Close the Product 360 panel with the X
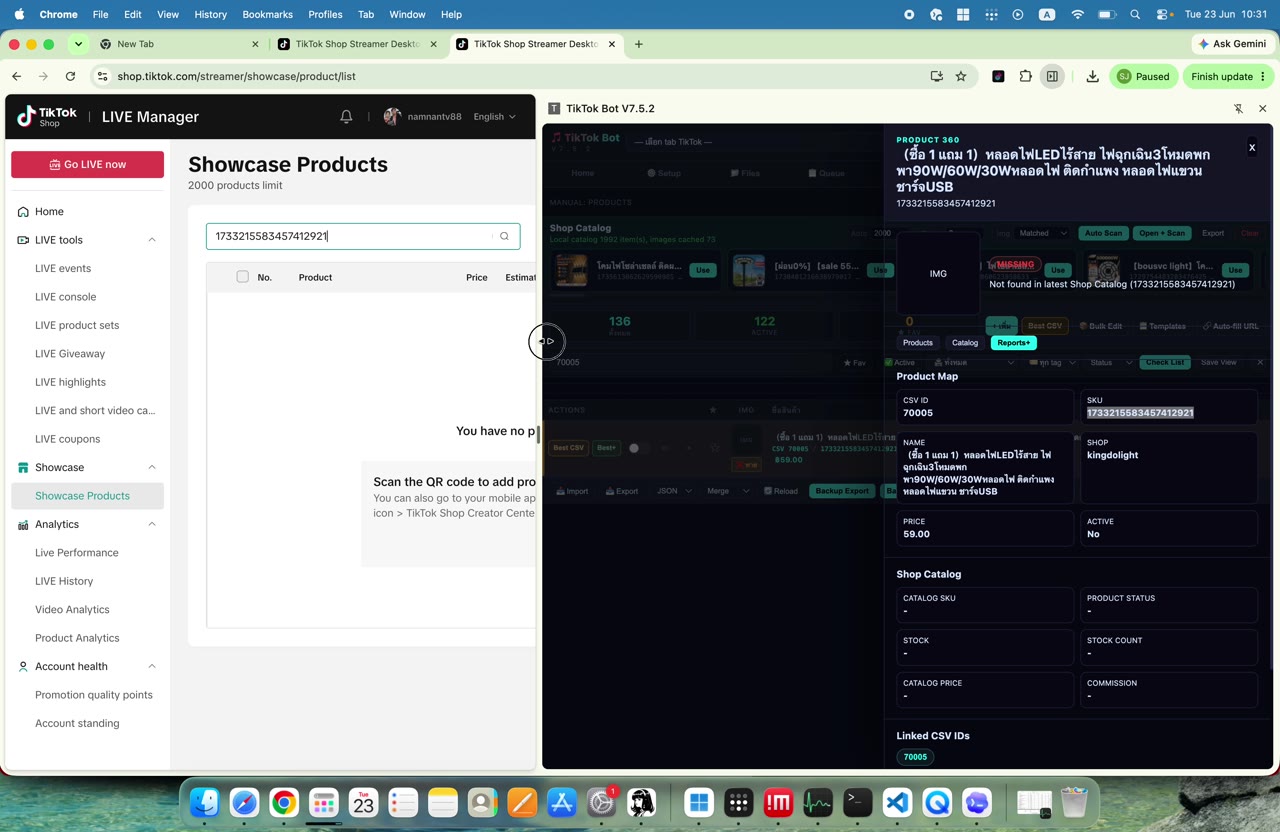1280x832 pixels. click(1251, 148)
